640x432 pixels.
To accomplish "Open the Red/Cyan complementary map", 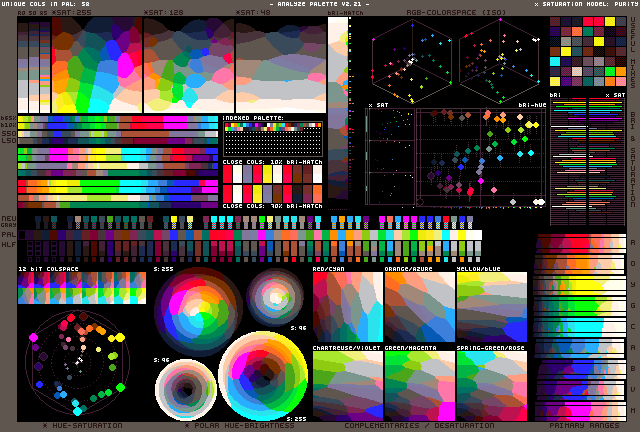I will click(346, 307).
